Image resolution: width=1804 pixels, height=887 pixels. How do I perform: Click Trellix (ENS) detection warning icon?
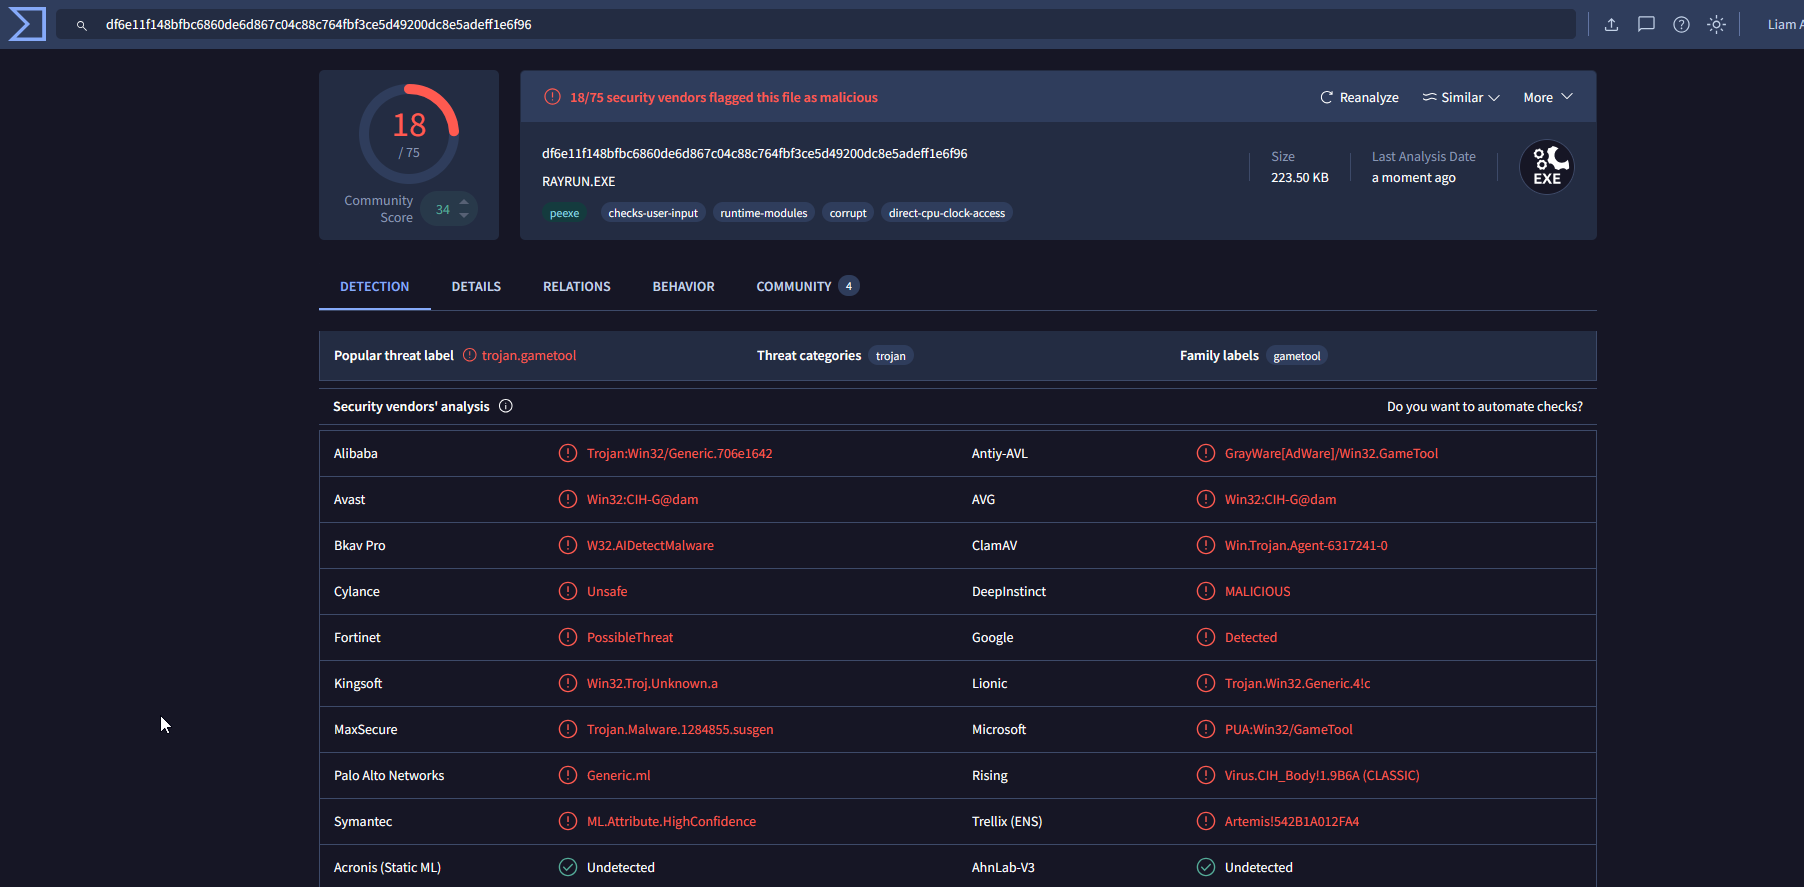1206,821
